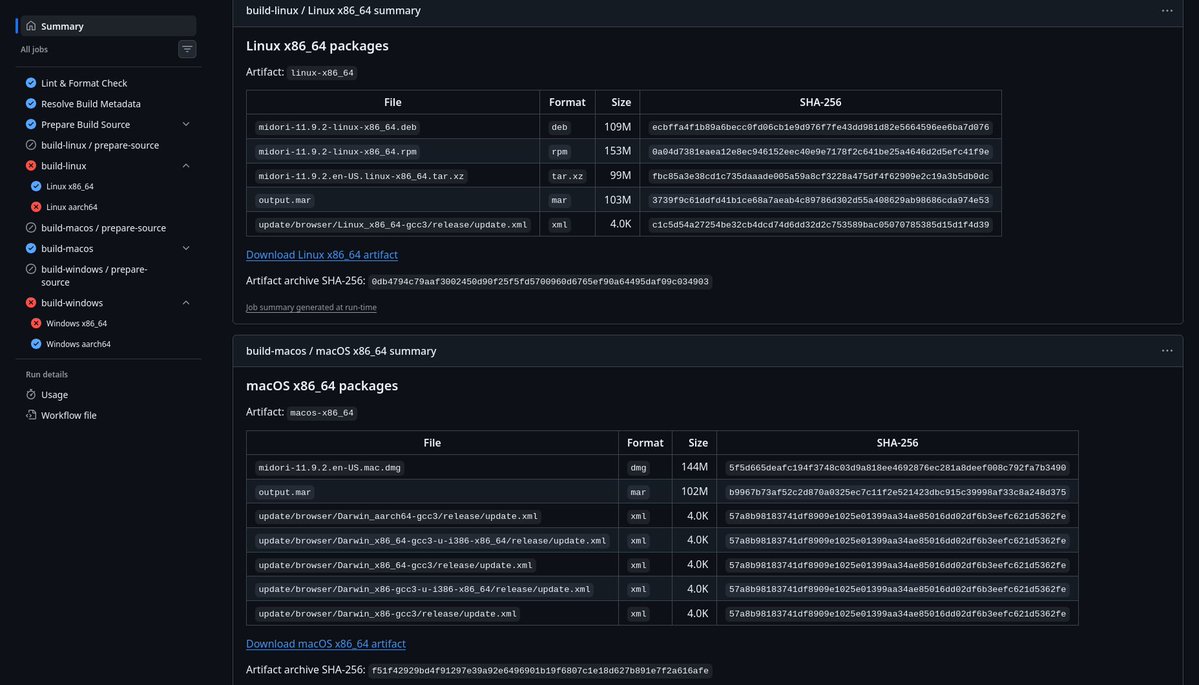Click the failed icon beside build-windows
Viewport: 1199px width, 685px height.
pos(31,303)
